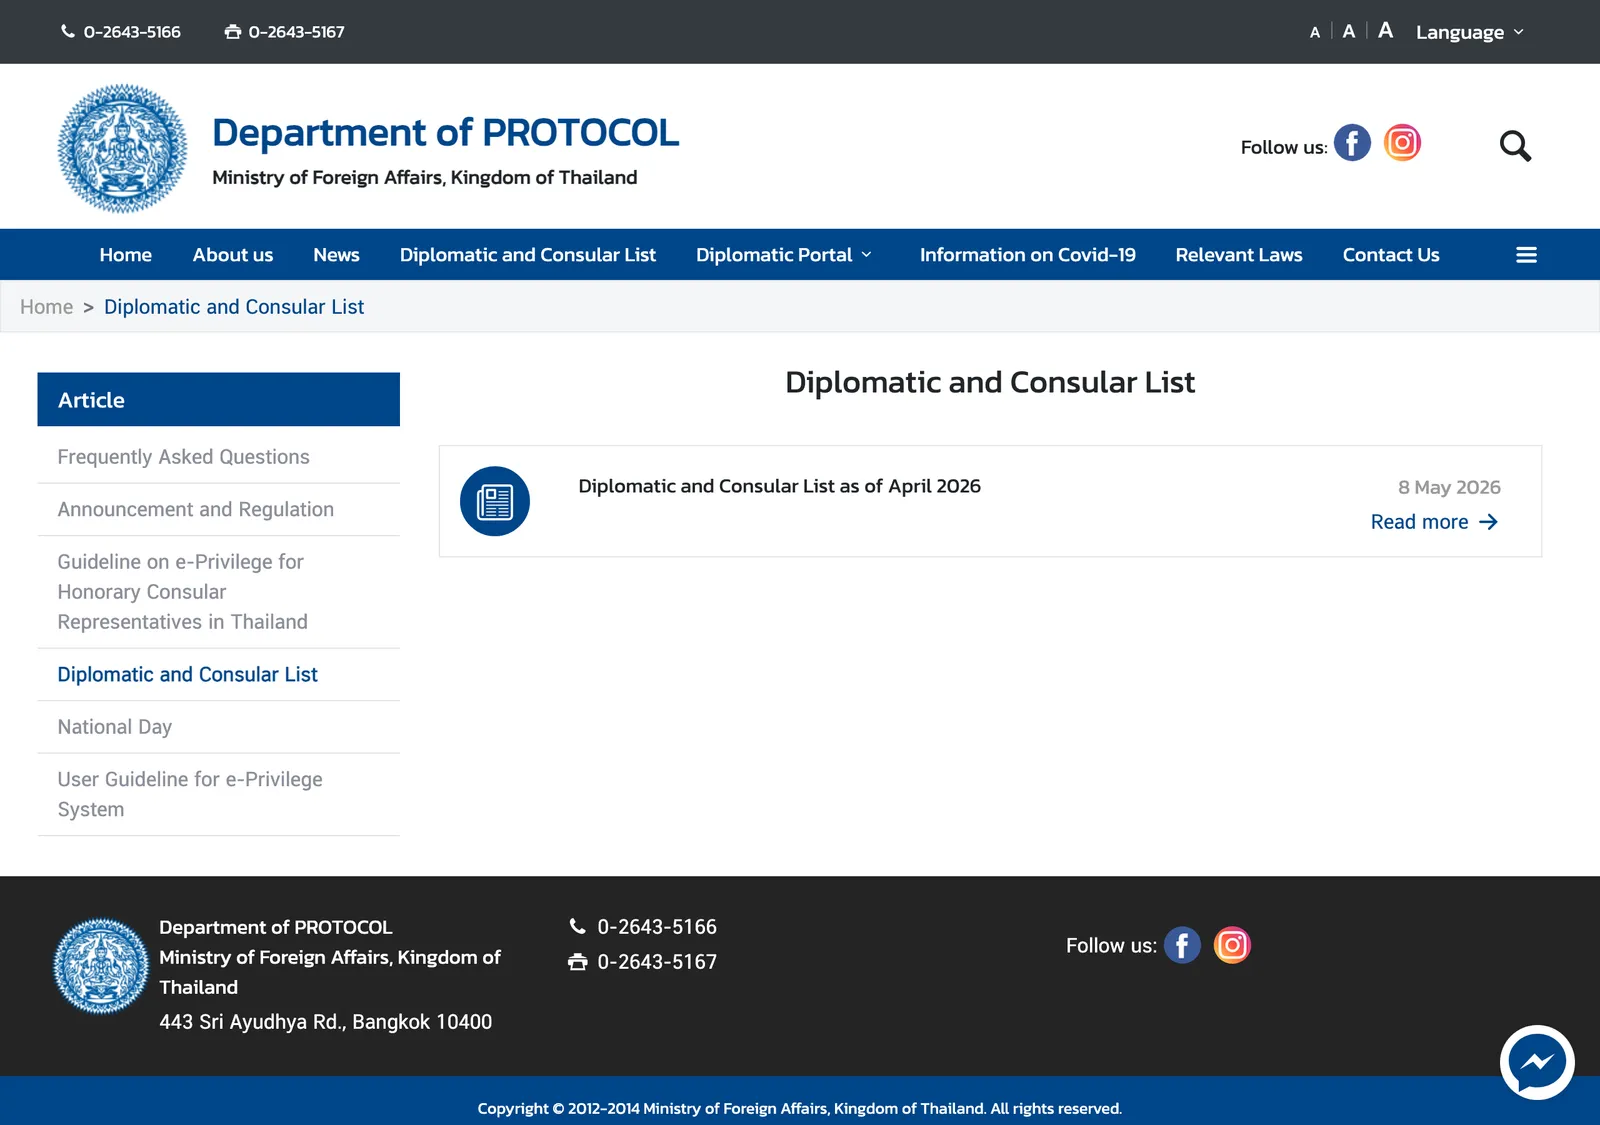
Task: Open the Instagram icon in the header
Action: (1402, 143)
